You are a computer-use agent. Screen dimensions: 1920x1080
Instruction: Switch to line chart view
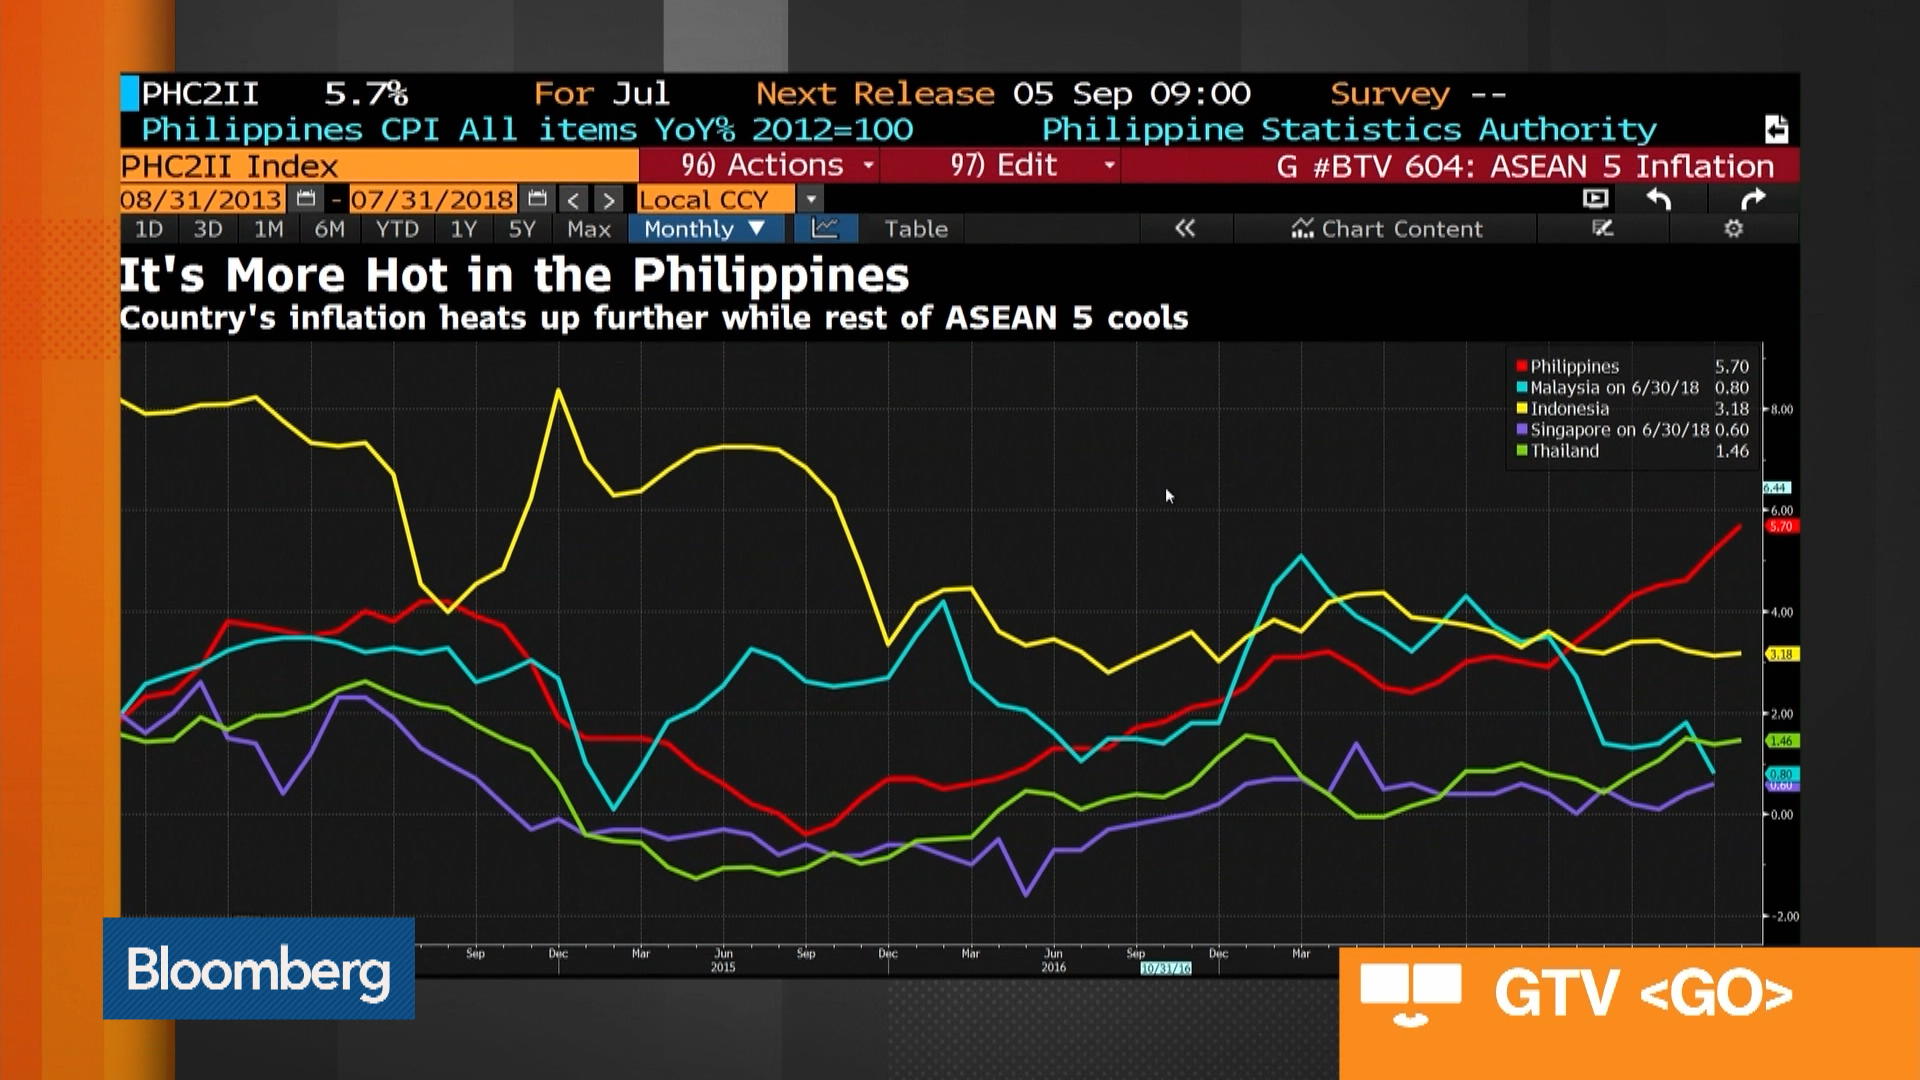825,229
